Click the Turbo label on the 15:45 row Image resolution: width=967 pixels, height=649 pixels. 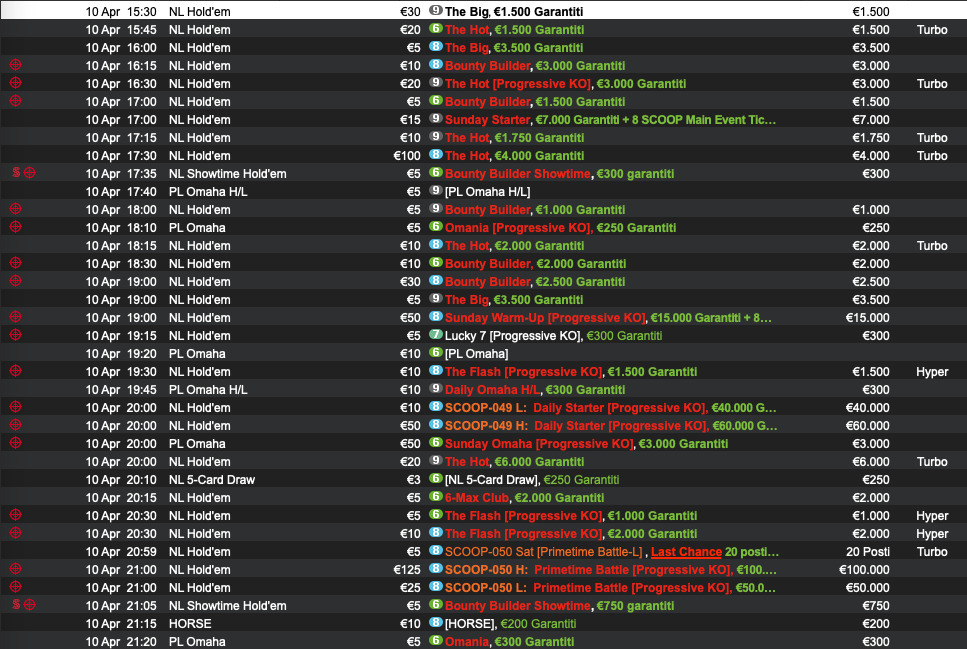pyautogui.click(x=932, y=30)
